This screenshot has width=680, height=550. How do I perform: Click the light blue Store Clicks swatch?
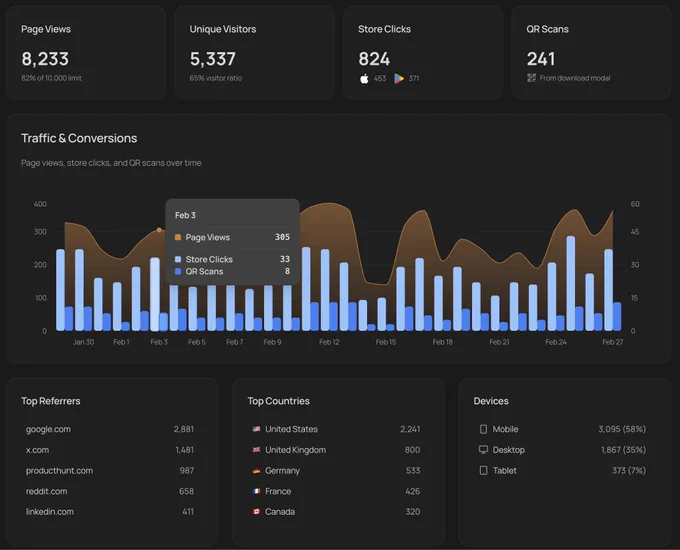(x=178, y=259)
